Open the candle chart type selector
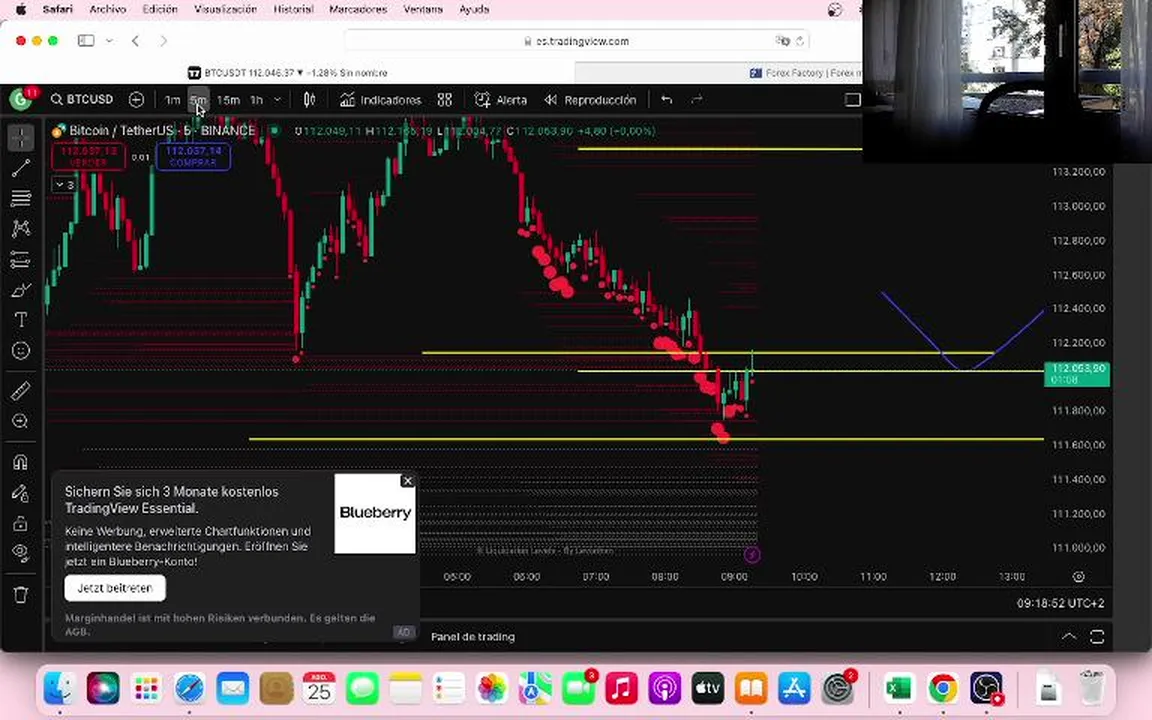The image size is (1152, 720). [309, 100]
